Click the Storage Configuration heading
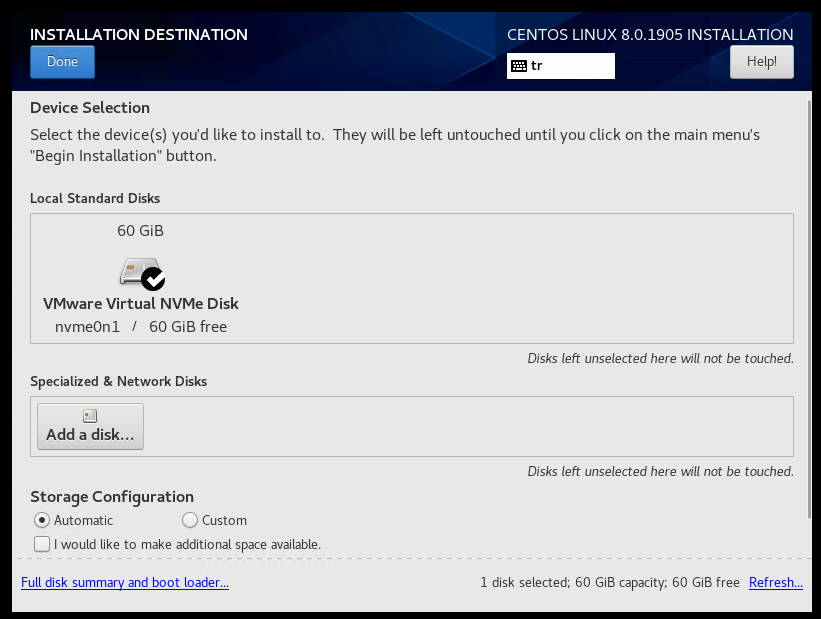821x619 pixels. (x=112, y=496)
